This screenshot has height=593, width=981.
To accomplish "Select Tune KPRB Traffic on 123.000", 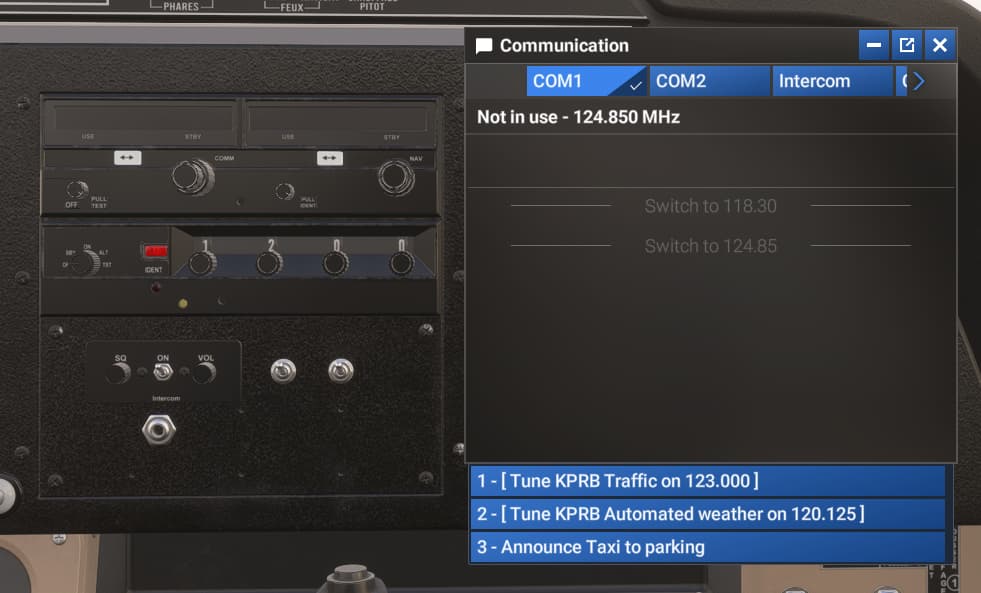I will [707, 481].
